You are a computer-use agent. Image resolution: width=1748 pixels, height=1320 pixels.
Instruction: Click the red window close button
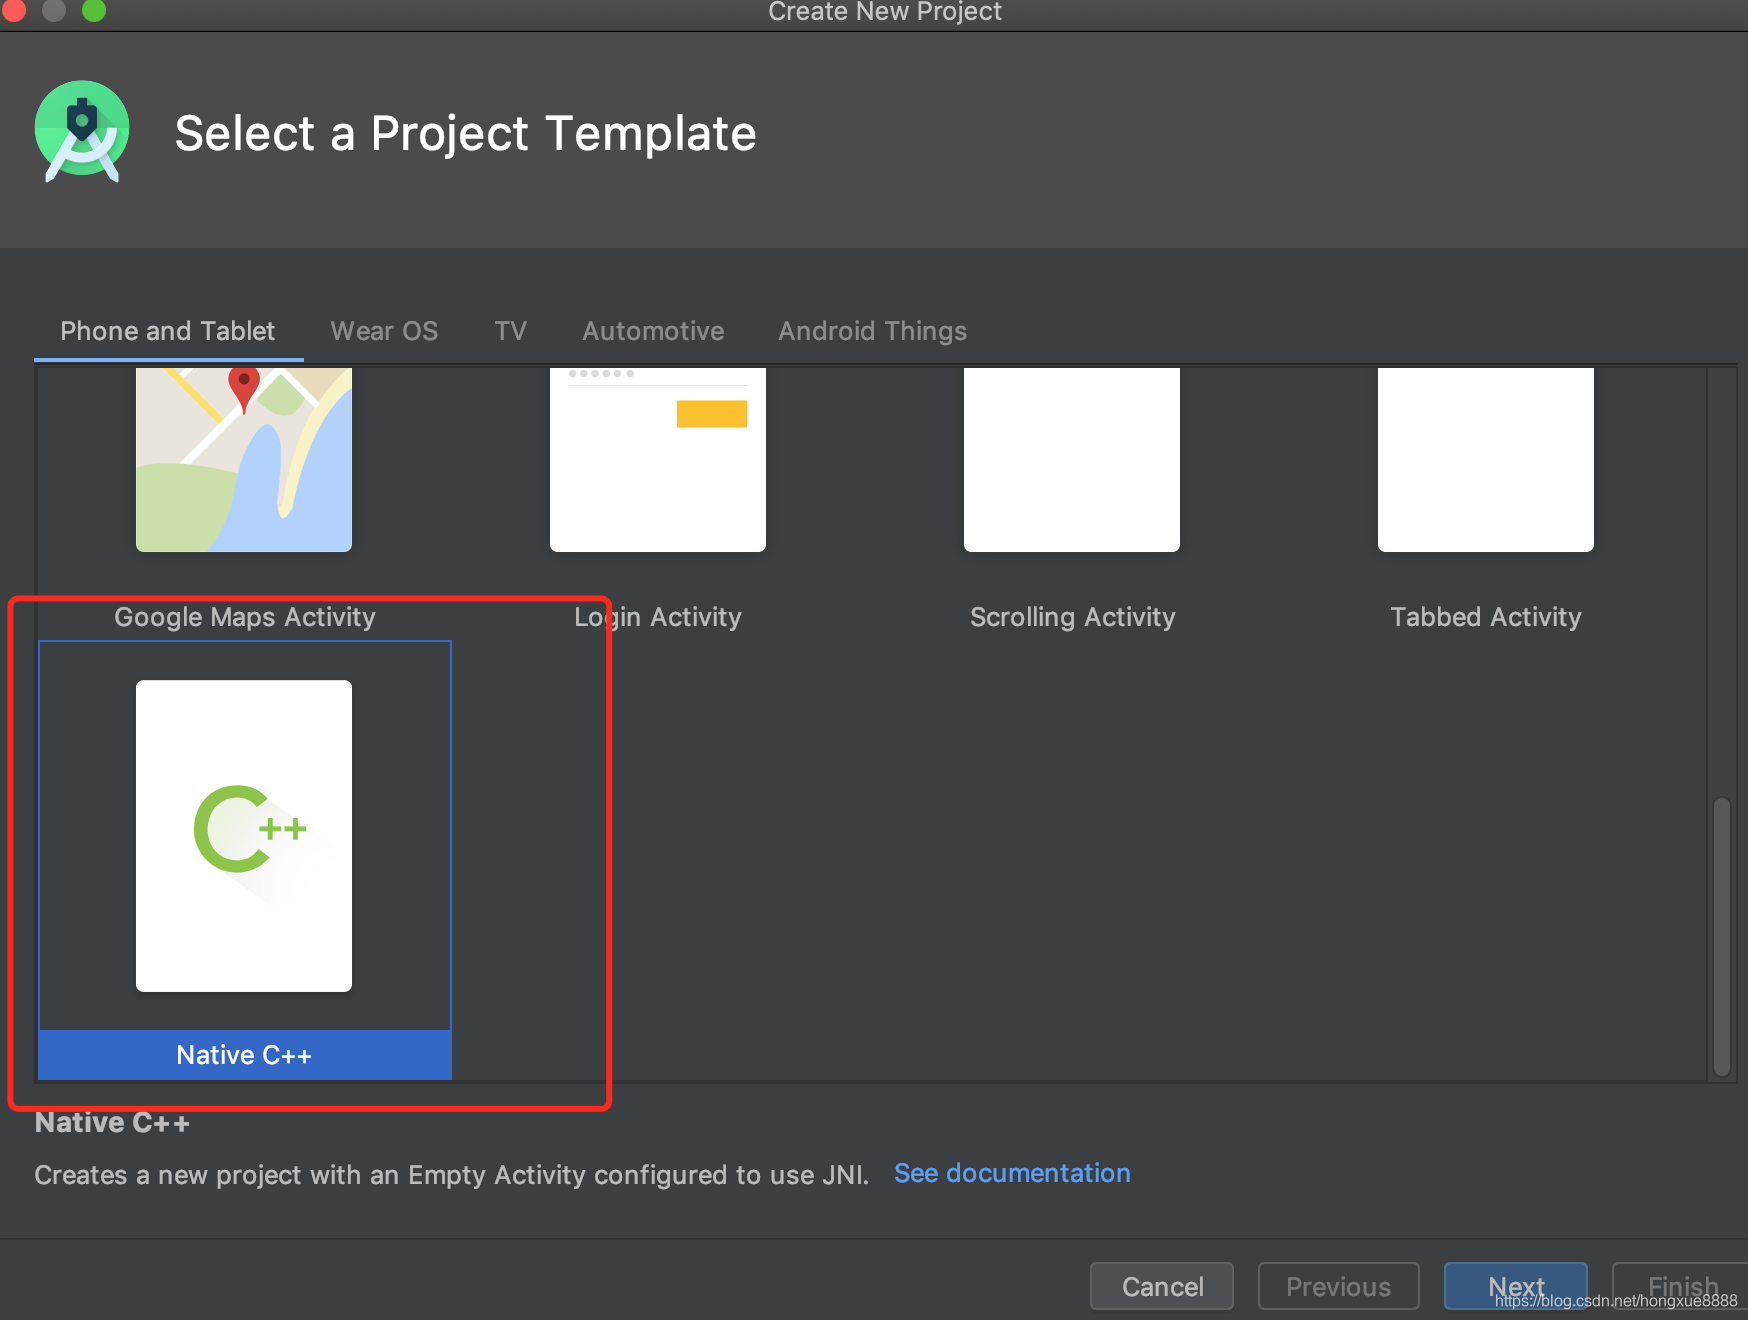coord(14,10)
